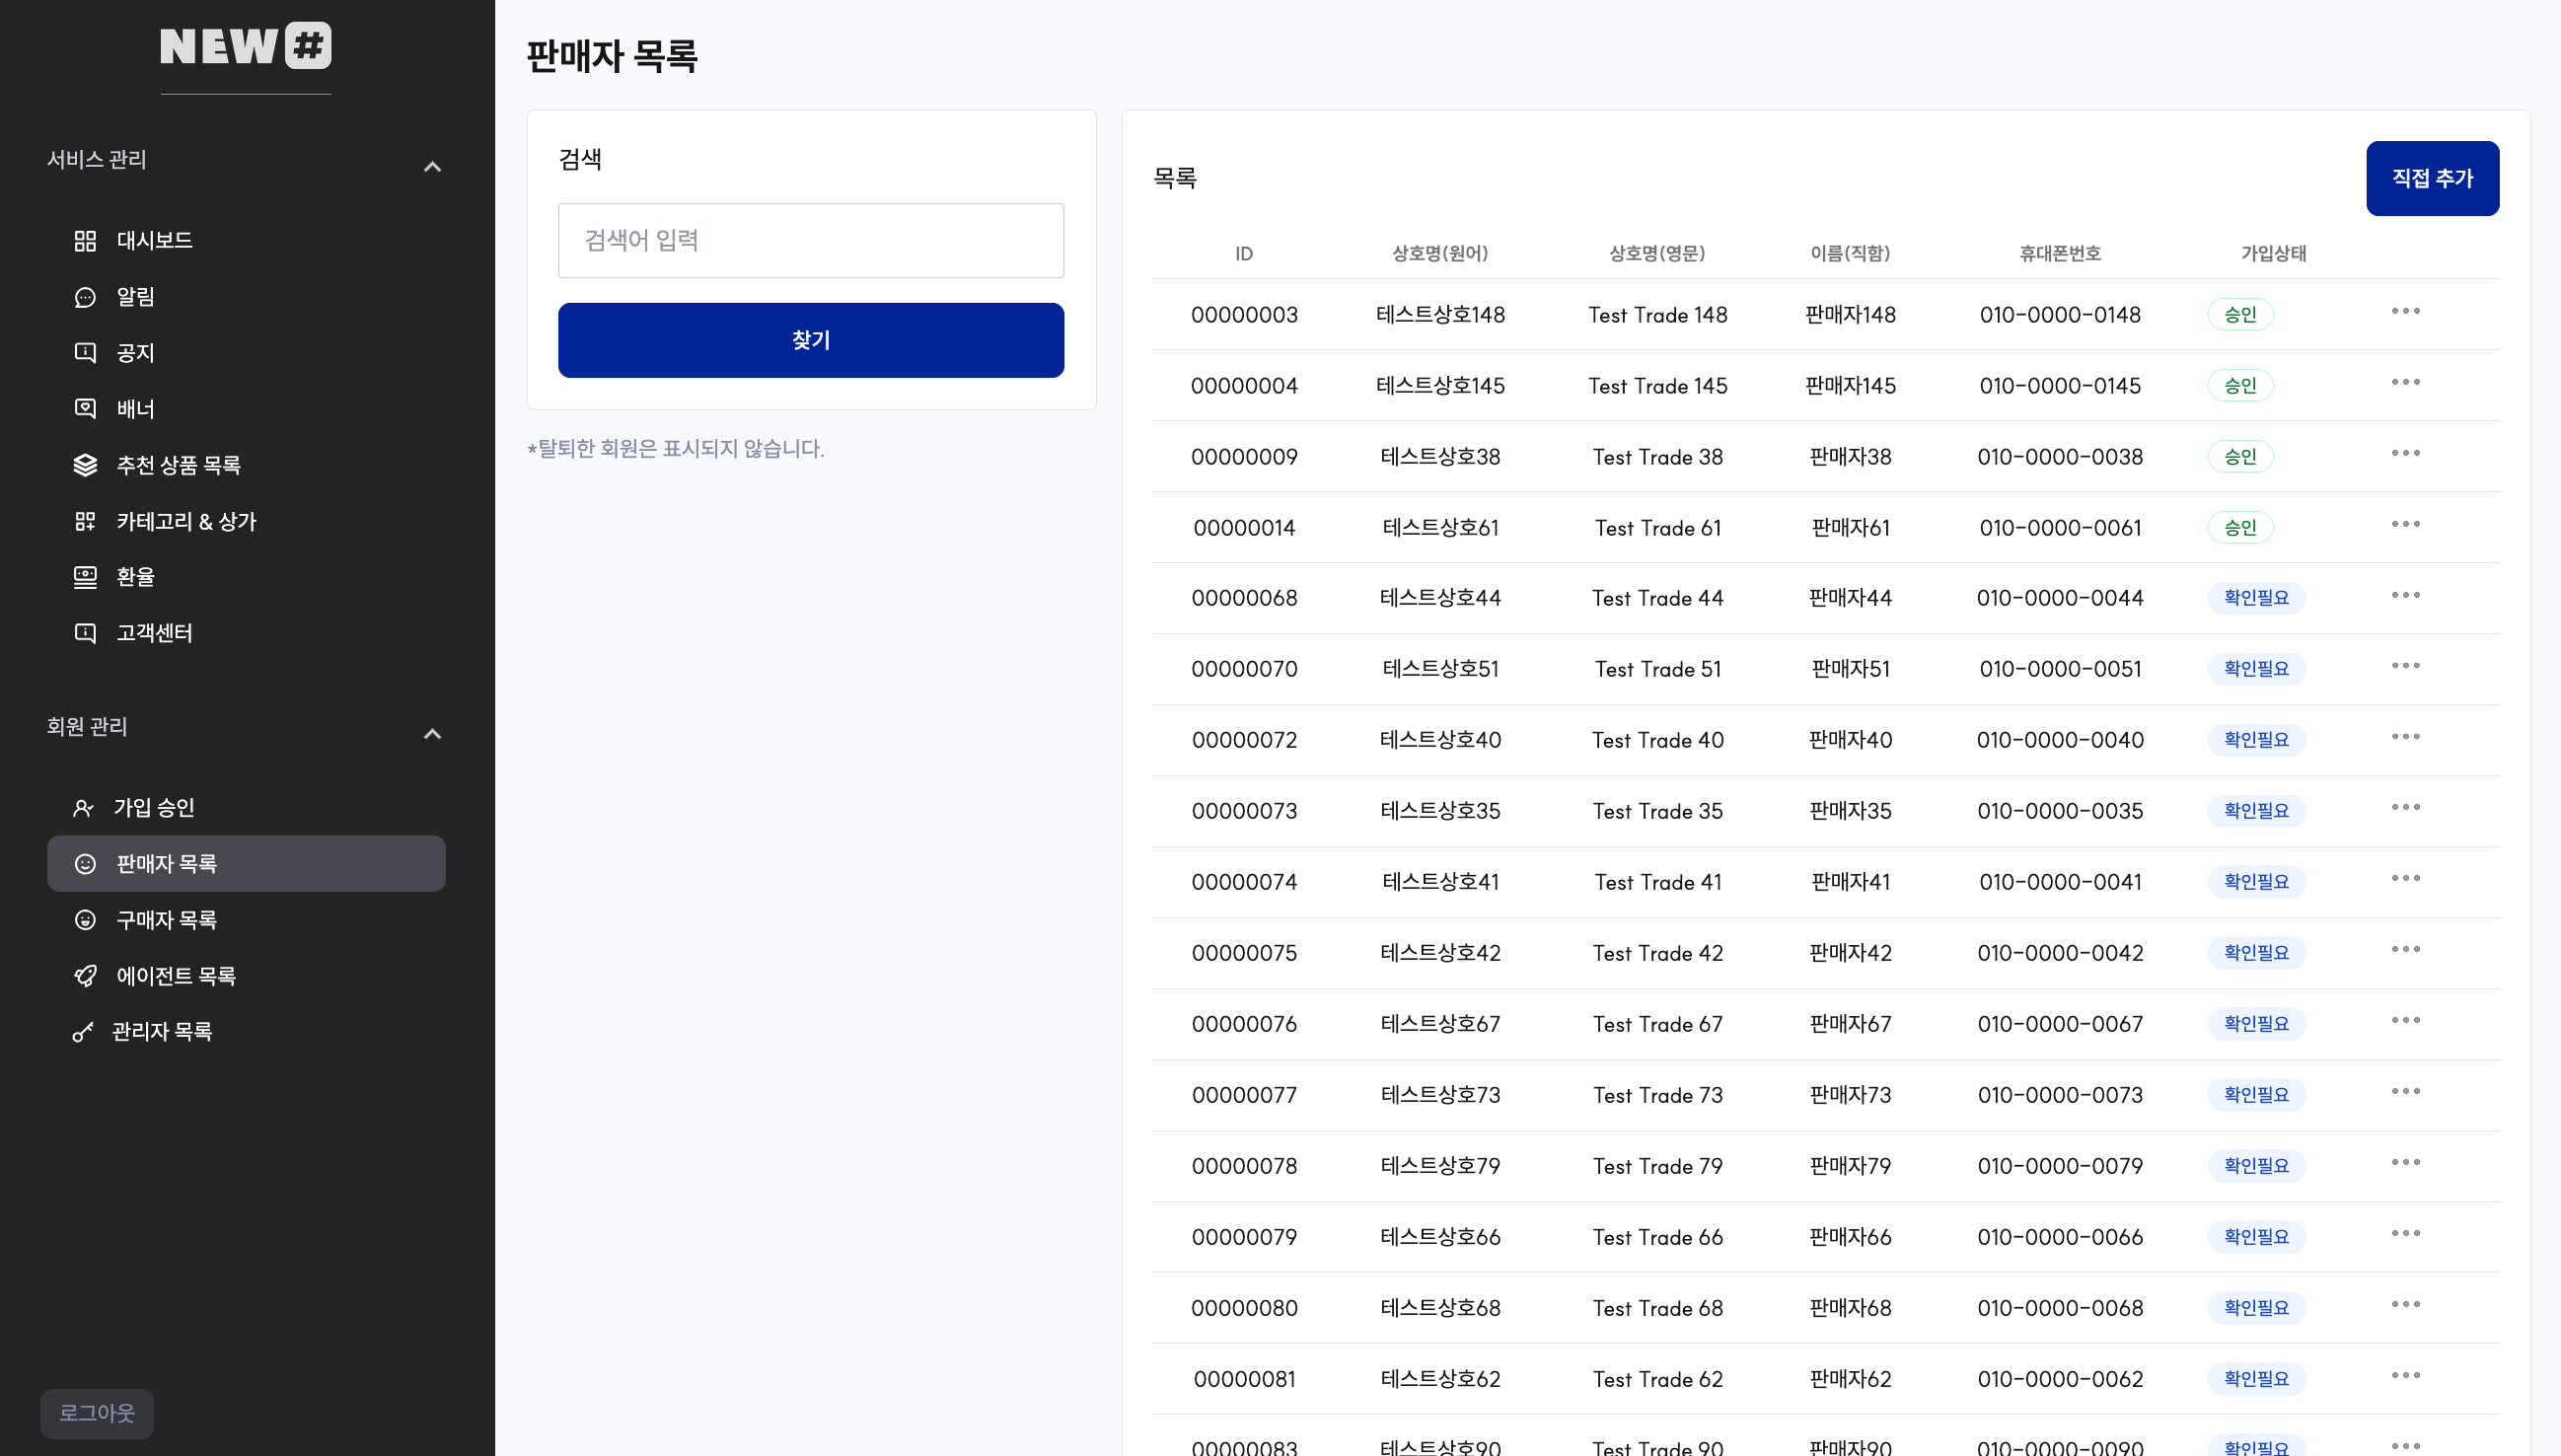Collapse the 서비스 관리 section chevron

(432, 167)
